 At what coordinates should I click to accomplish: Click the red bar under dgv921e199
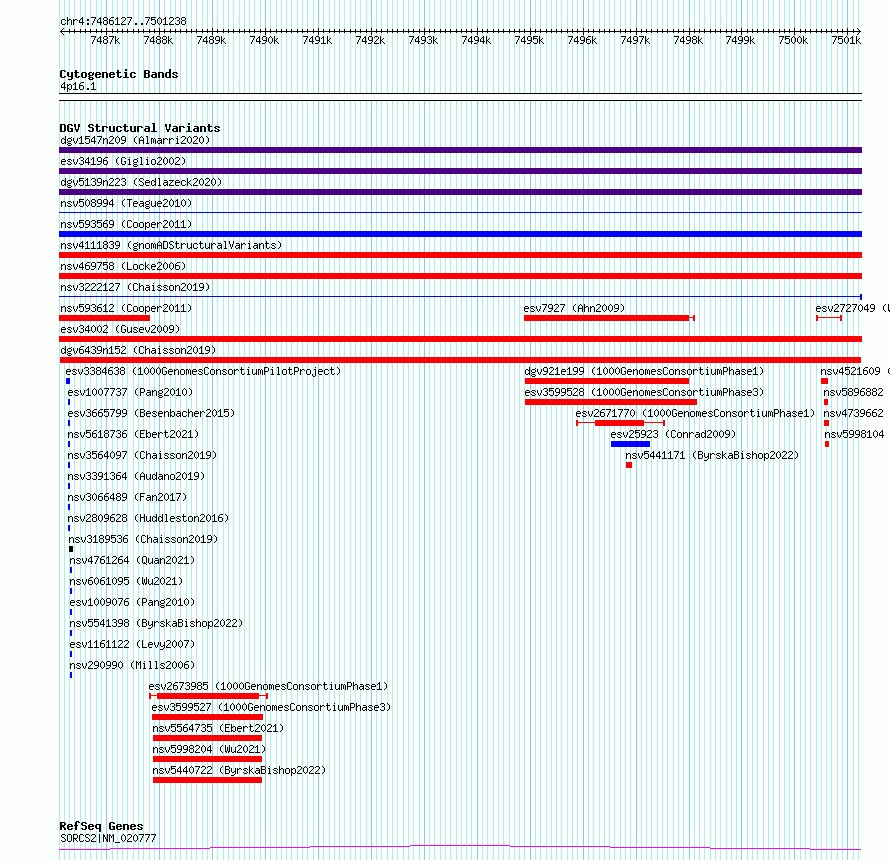606,381
